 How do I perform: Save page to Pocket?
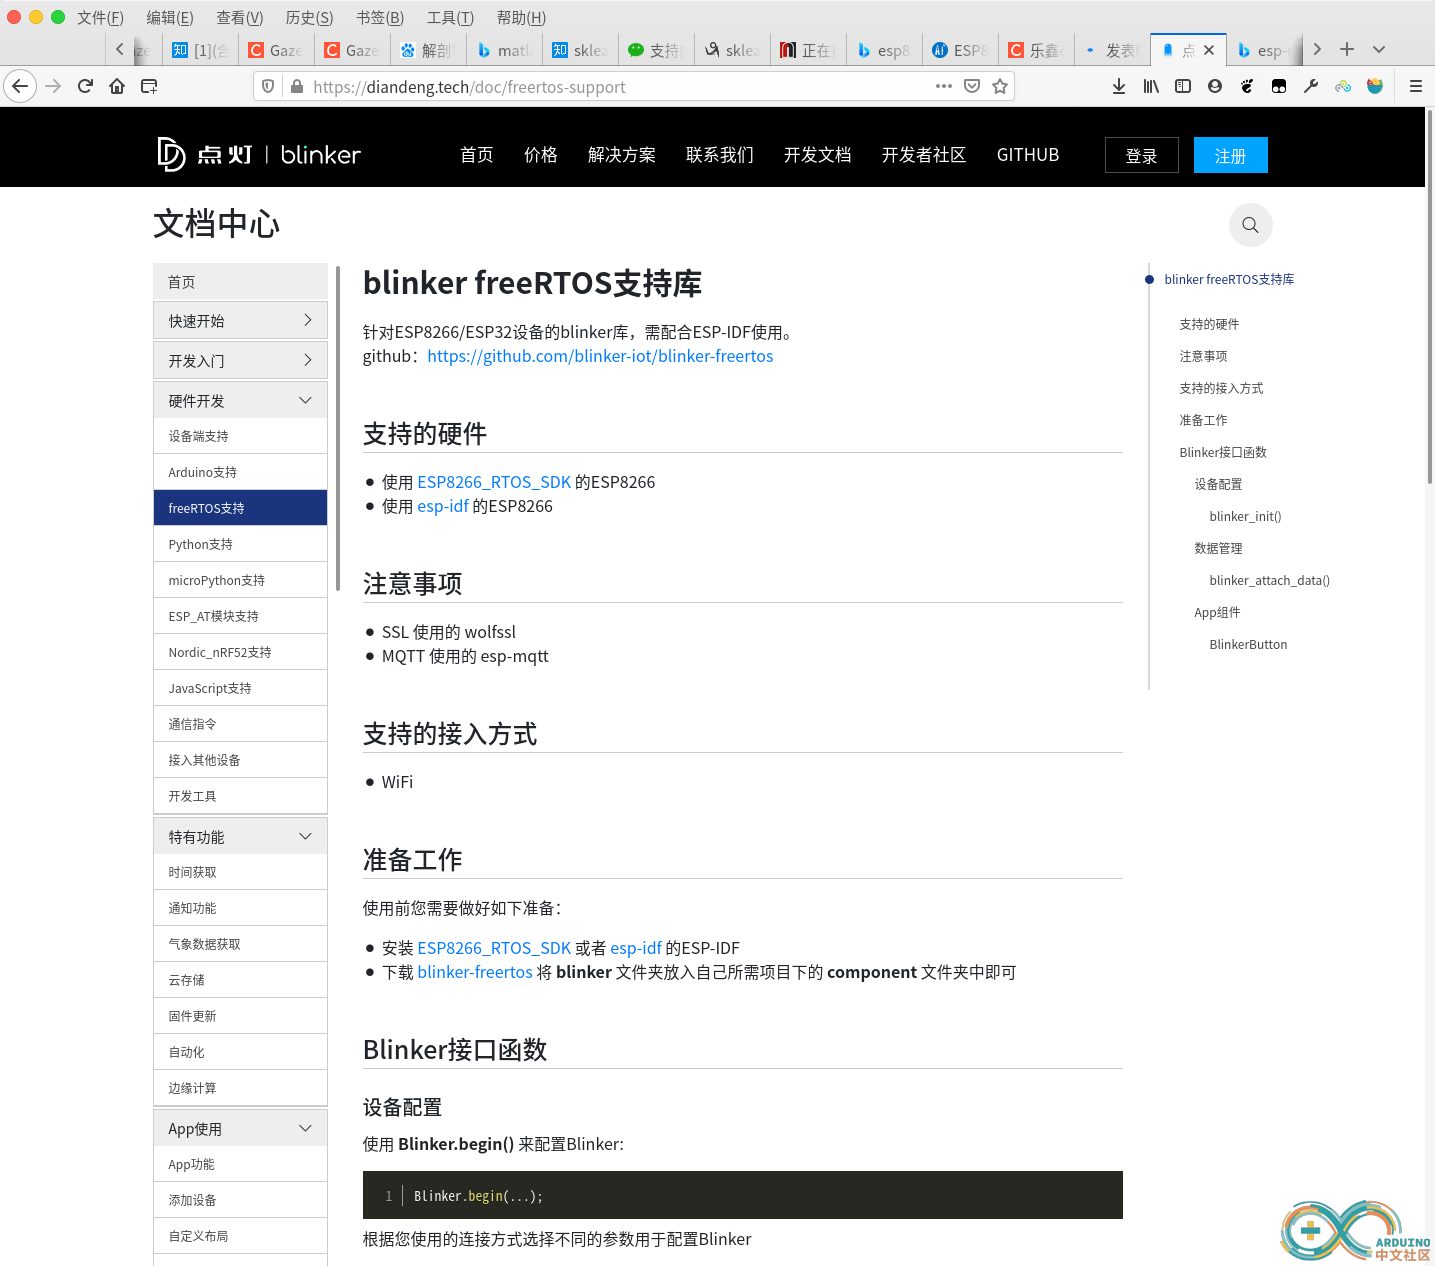(x=972, y=86)
